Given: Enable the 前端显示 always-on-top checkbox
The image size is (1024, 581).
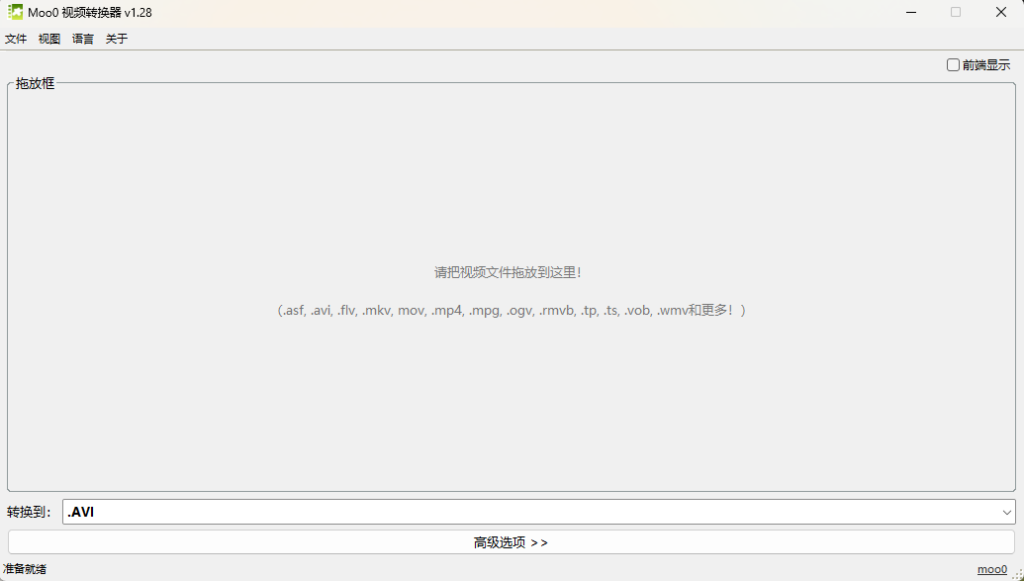Looking at the screenshot, I should 953,64.
